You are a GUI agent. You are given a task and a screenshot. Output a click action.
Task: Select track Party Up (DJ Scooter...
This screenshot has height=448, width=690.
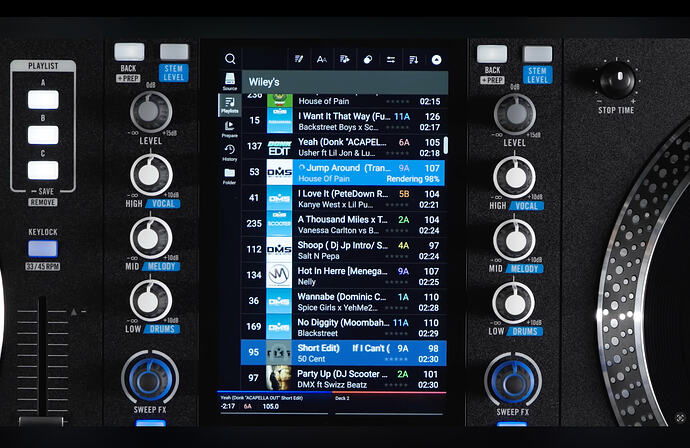(x=344, y=379)
